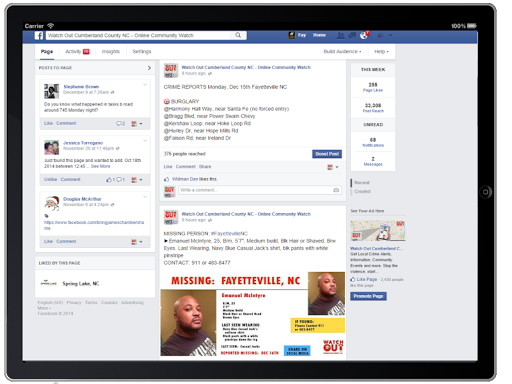This screenshot has height=384, width=512.
Task: Click comment bubble icon on Stephanie Brown's post
Action: (119, 124)
